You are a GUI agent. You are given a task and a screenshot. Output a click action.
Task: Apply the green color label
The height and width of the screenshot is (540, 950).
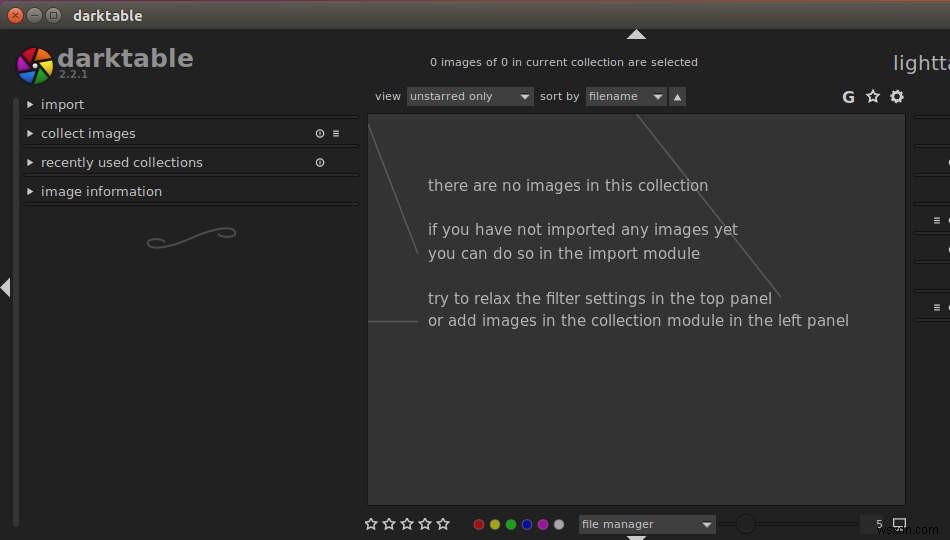point(511,524)
